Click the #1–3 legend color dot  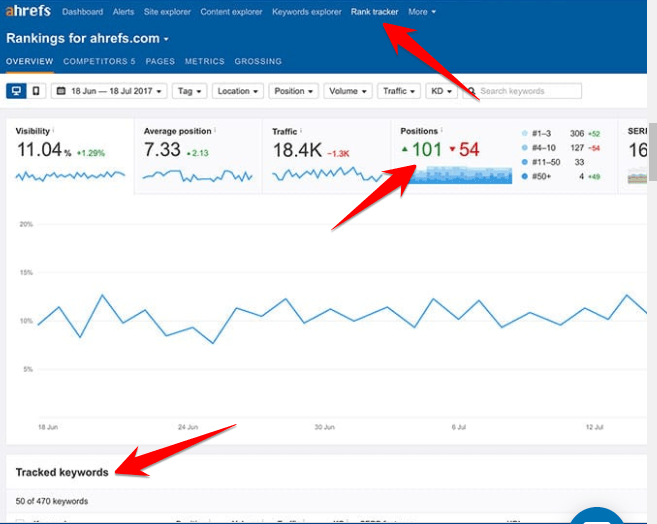point(524,133)
